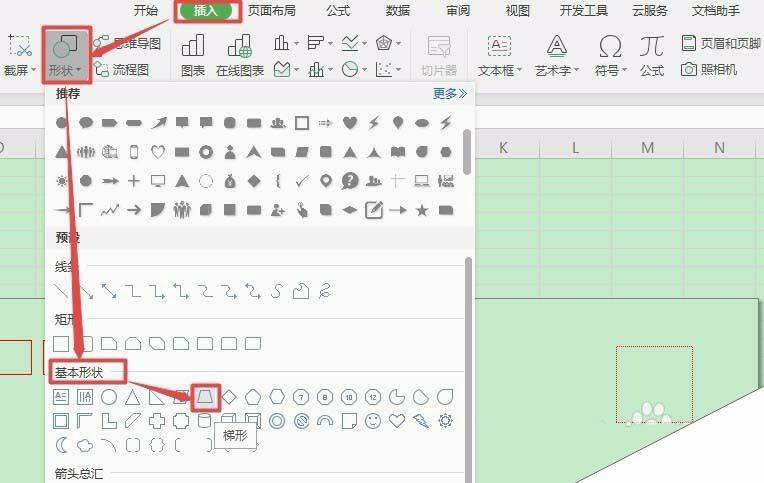Insert an 在线图表 online chart

point(240,55)
